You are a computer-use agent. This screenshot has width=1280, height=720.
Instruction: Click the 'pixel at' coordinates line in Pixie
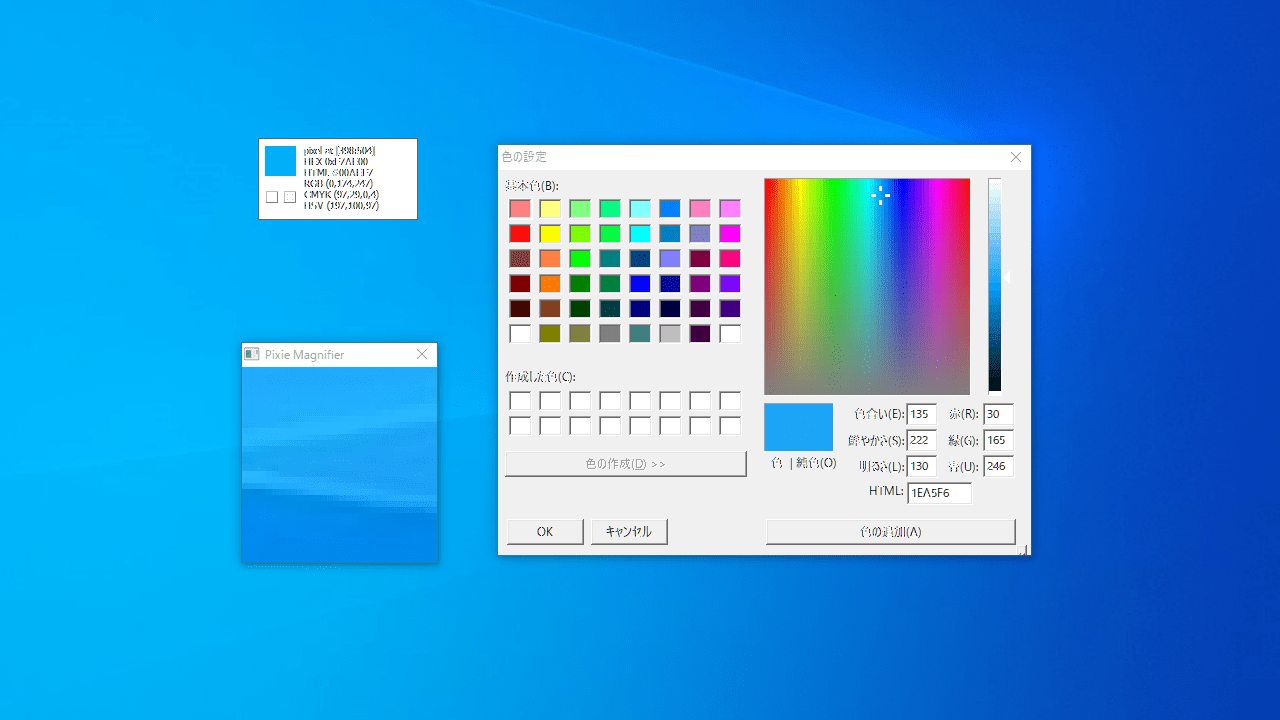point(340,151)
